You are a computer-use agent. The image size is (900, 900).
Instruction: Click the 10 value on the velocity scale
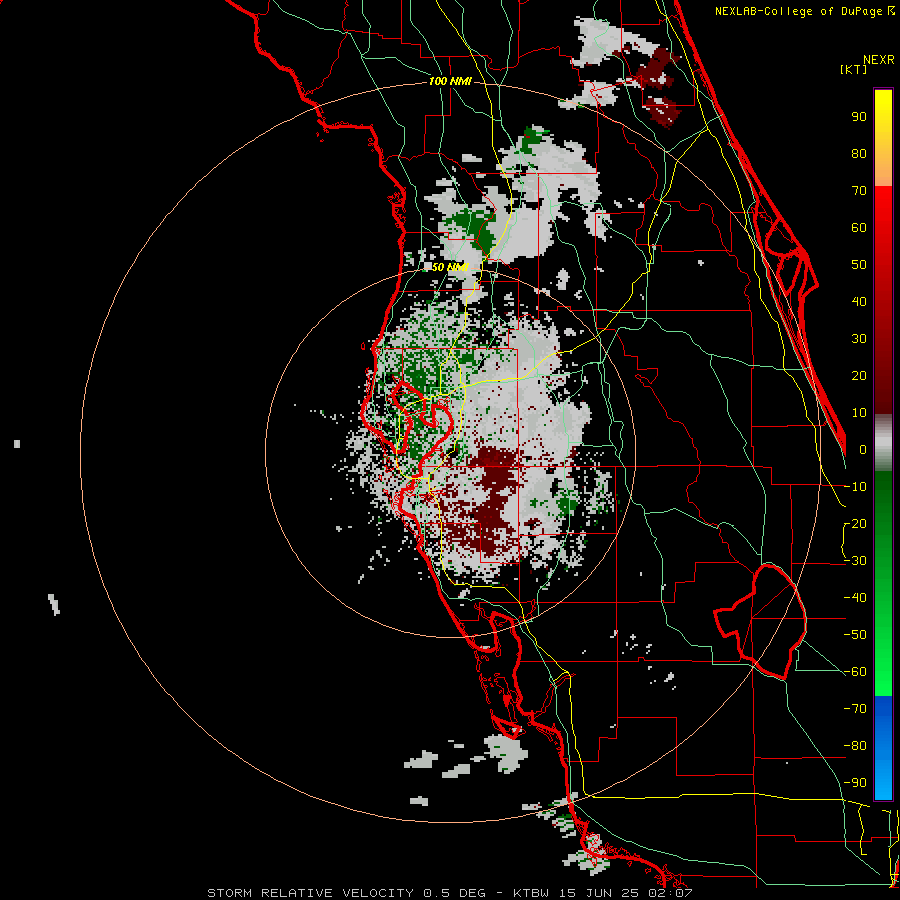[x=859, y=413]
